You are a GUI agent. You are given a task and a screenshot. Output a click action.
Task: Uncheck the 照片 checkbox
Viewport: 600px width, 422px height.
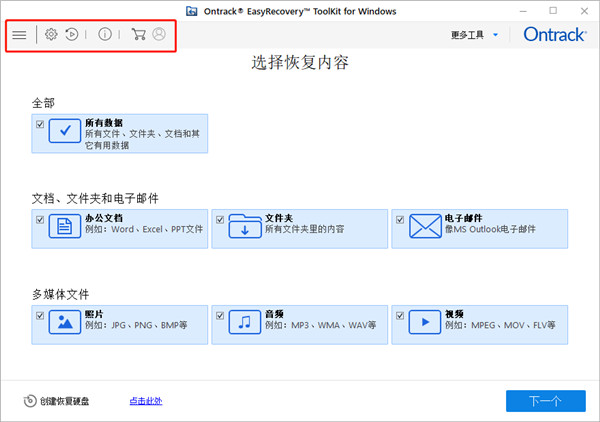point(40,316)
